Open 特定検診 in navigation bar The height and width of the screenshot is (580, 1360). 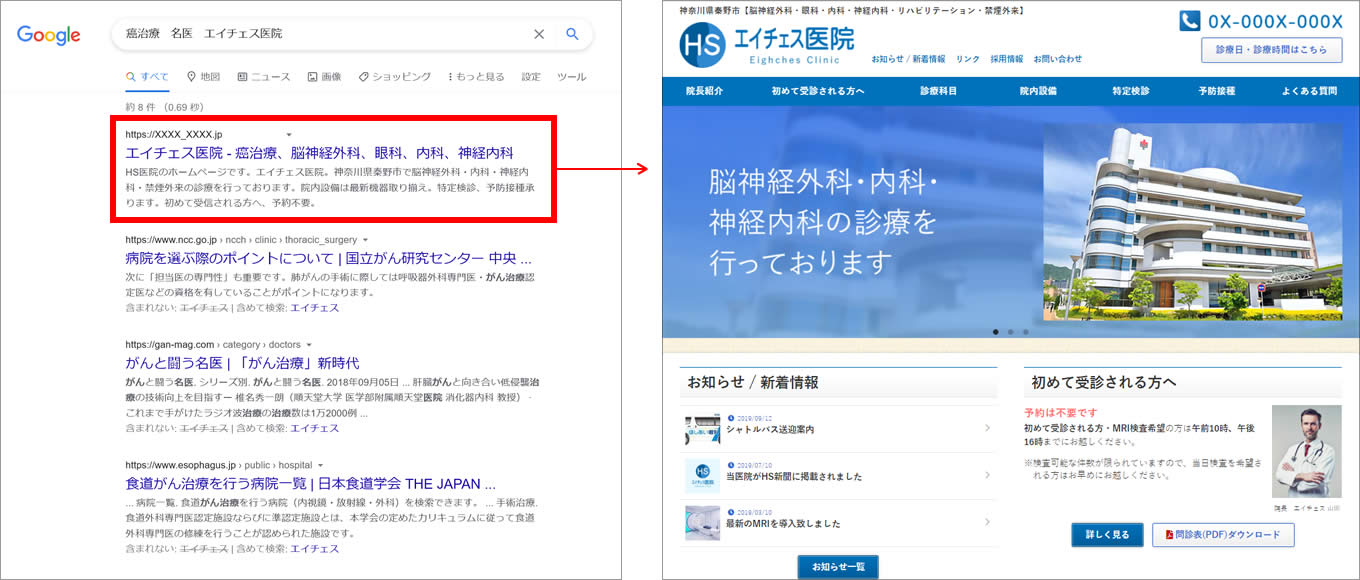(x=1130, y=91)
